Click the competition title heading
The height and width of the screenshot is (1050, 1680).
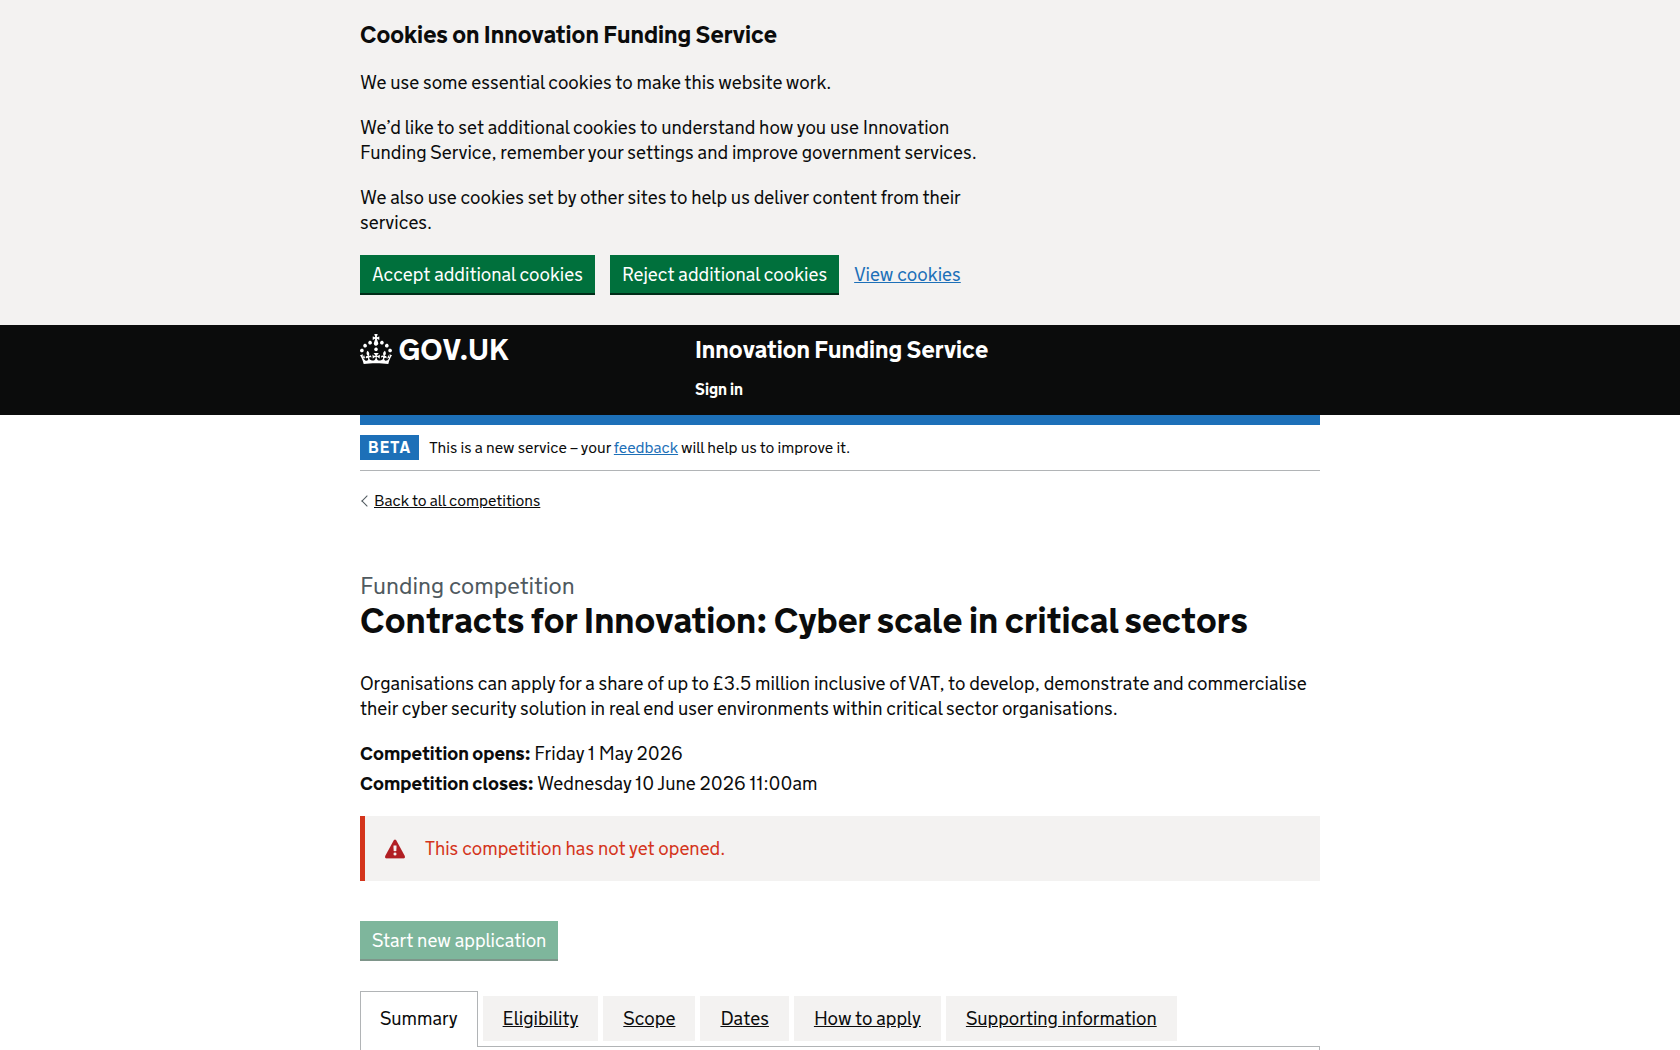click(803, 621)
